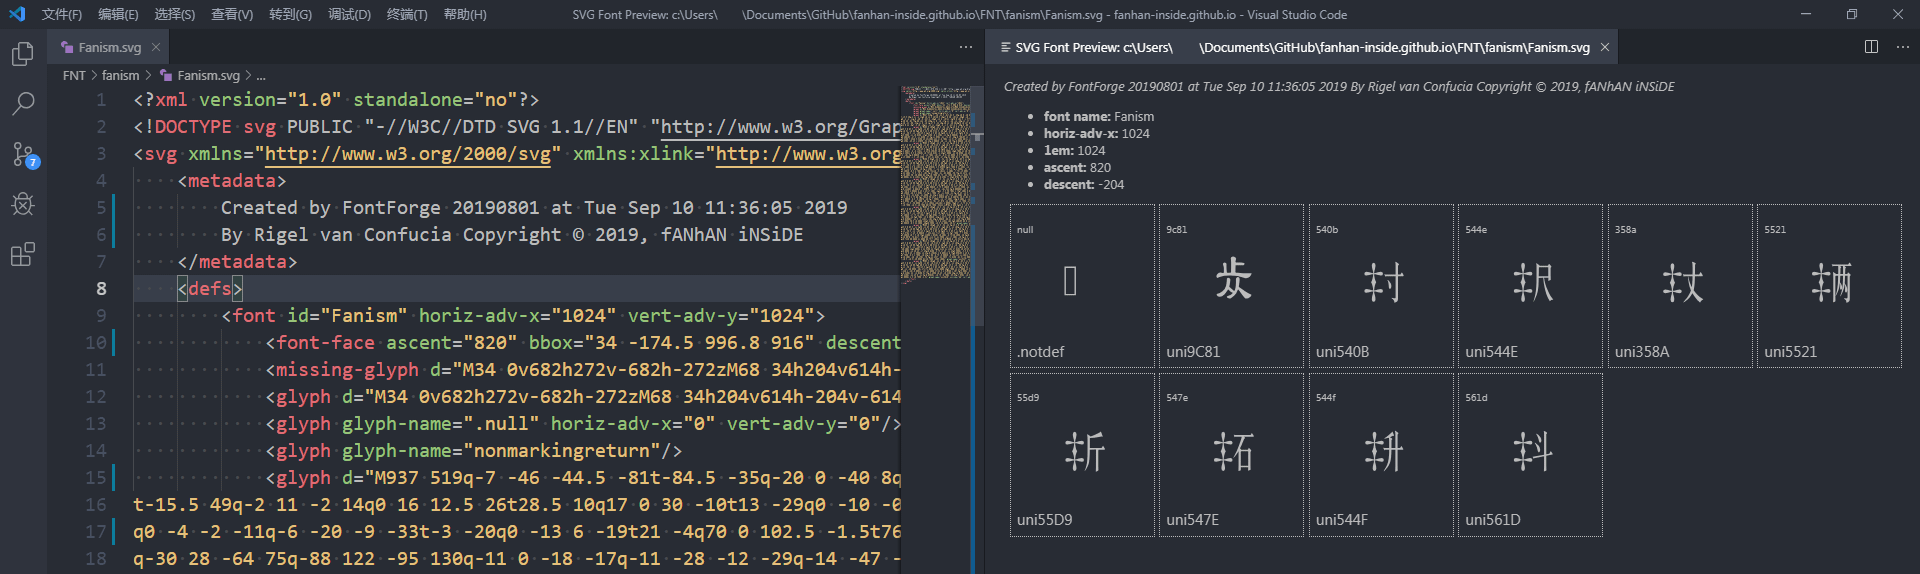
Task: Open the 终端(T) menu
Action: [407, 14]
